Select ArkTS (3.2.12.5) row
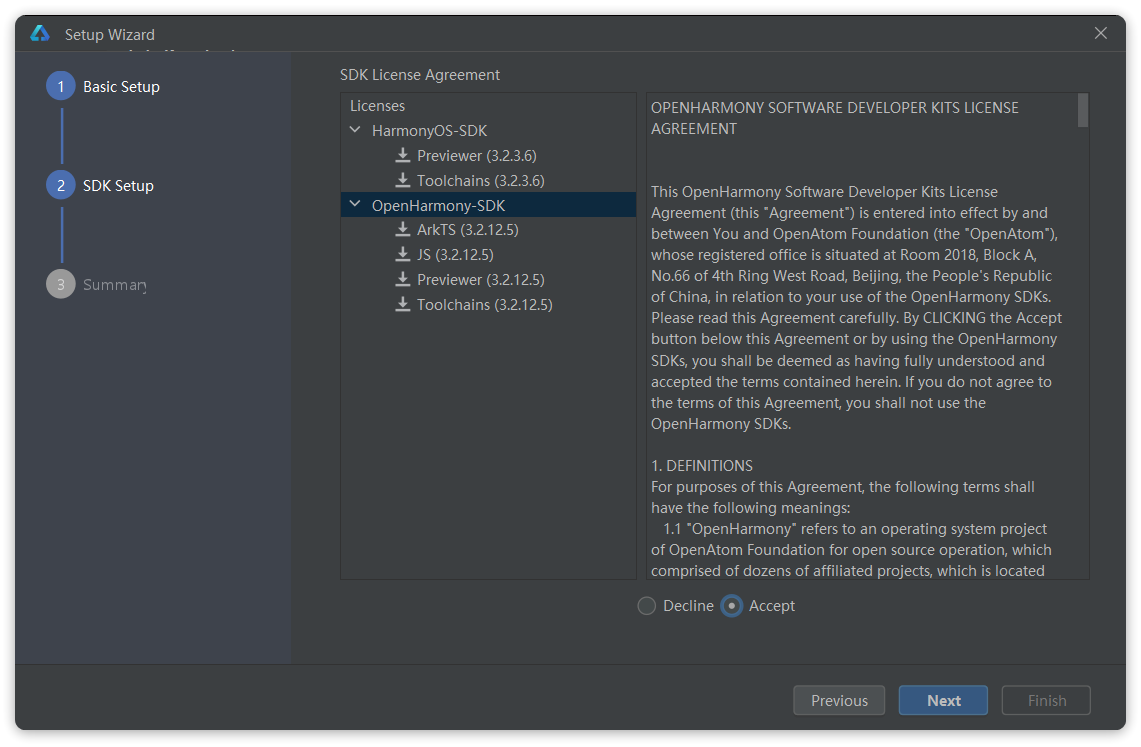The width and height of the screenshot is (1141, 747). [488, 230]
